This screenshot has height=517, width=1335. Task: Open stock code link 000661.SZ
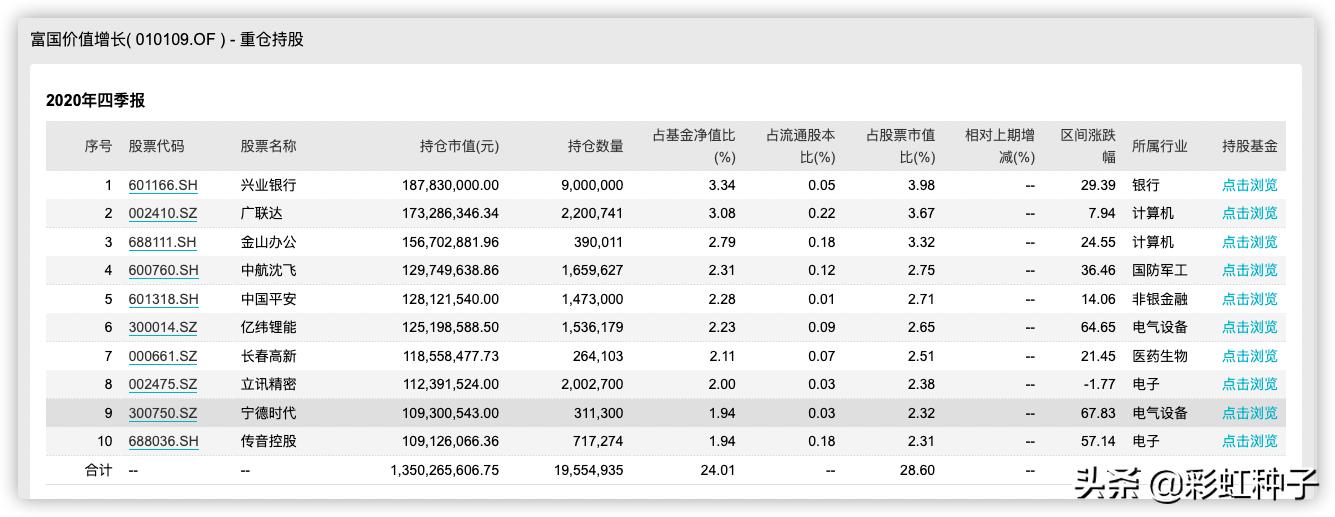coord(163,356)
